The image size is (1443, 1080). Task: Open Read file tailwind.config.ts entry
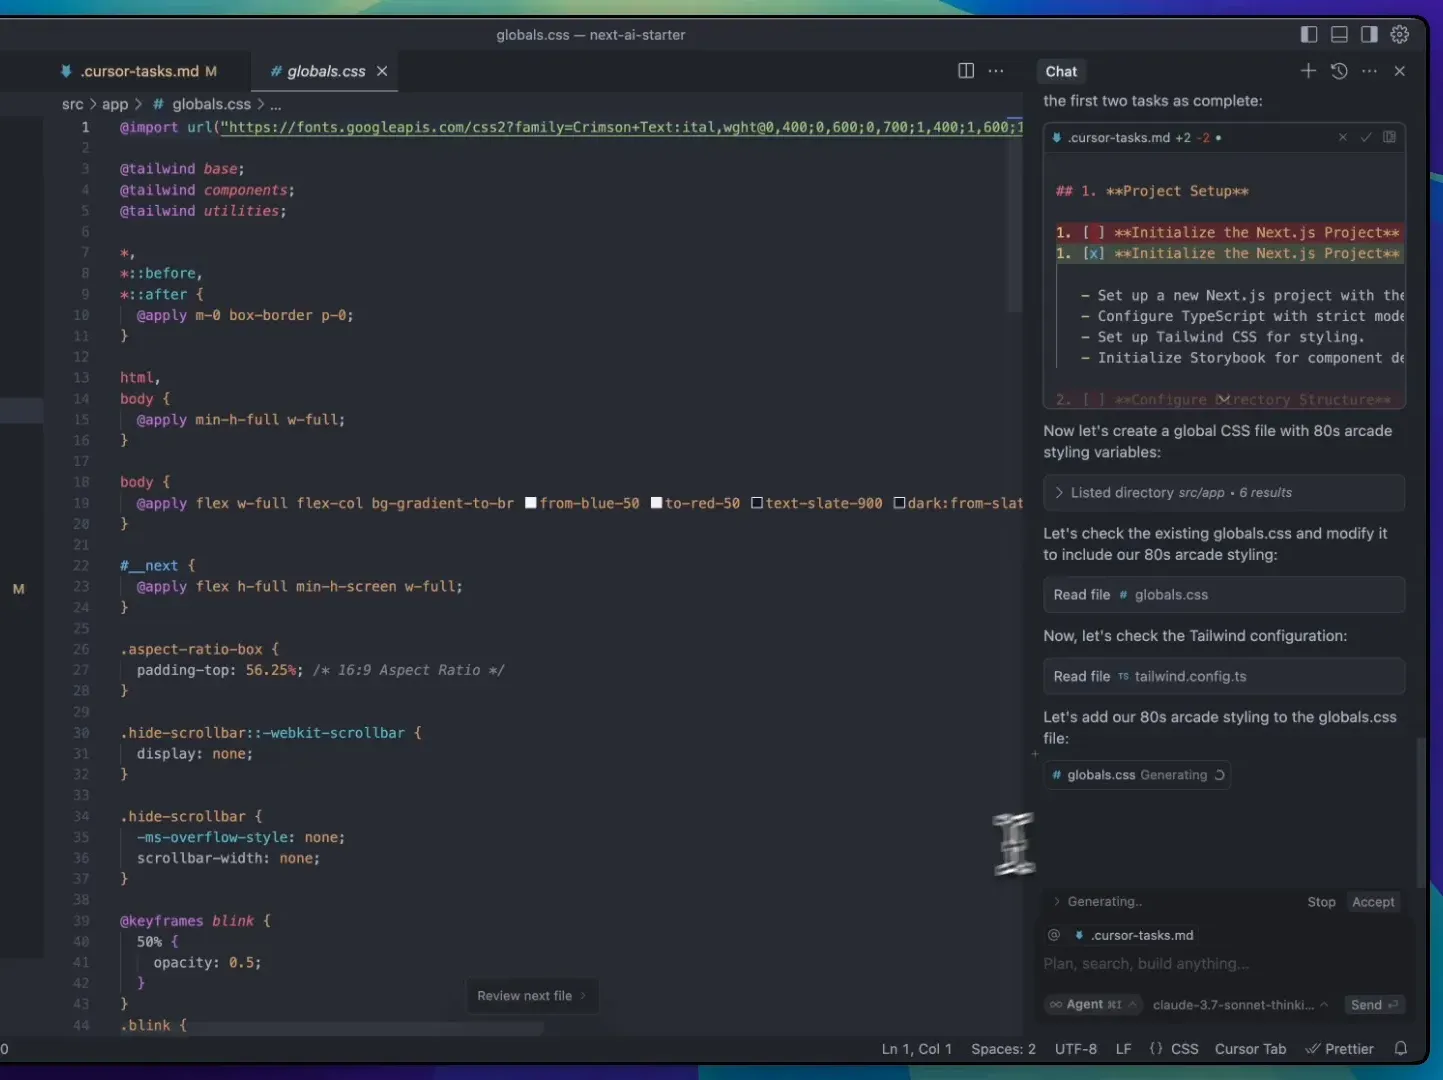(1224, 676)
